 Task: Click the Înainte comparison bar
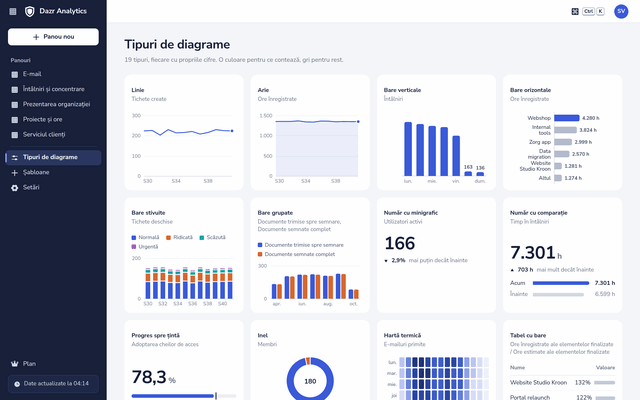(x=558, y=294)
